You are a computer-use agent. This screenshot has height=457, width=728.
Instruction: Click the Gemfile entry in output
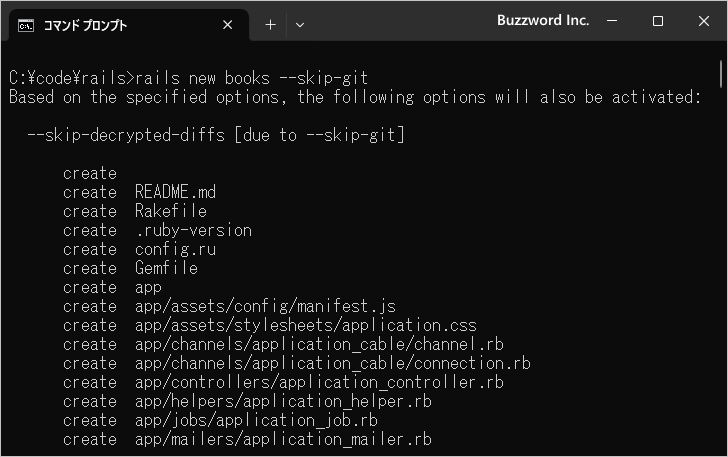coord(166,268)
